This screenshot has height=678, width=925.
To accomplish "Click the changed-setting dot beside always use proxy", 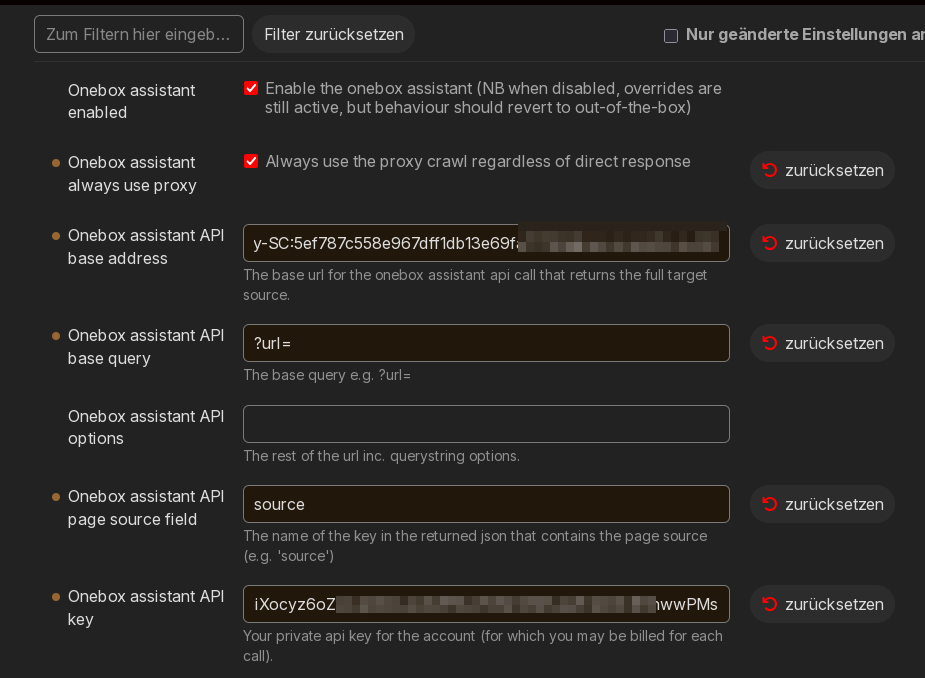I will point(56,163).
